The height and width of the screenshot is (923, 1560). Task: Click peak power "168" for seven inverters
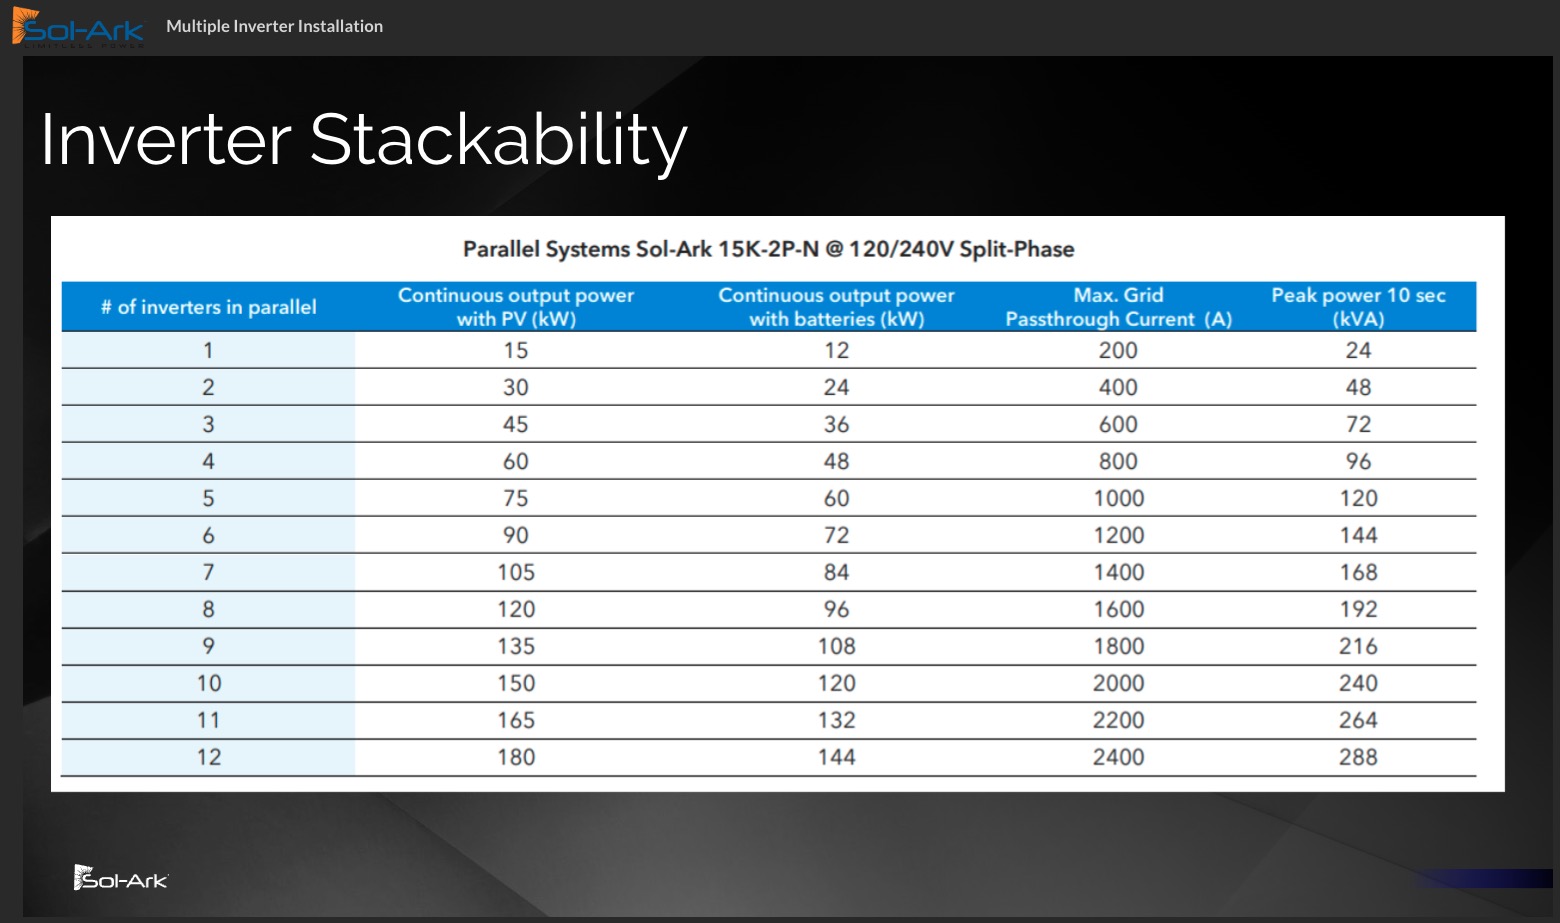tap(1358, 572)
